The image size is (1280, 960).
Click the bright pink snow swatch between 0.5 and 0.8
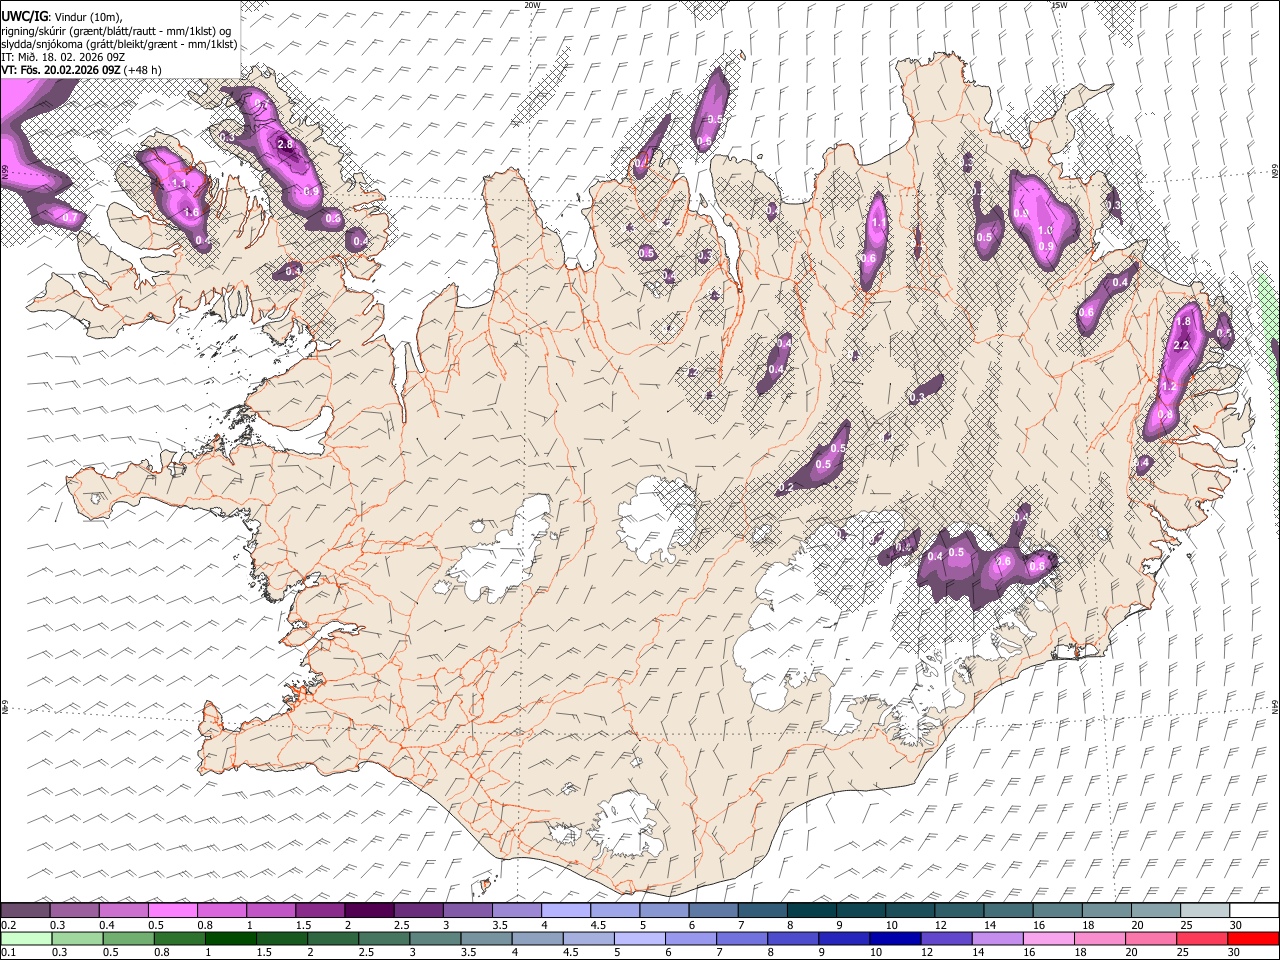[172, 910]
